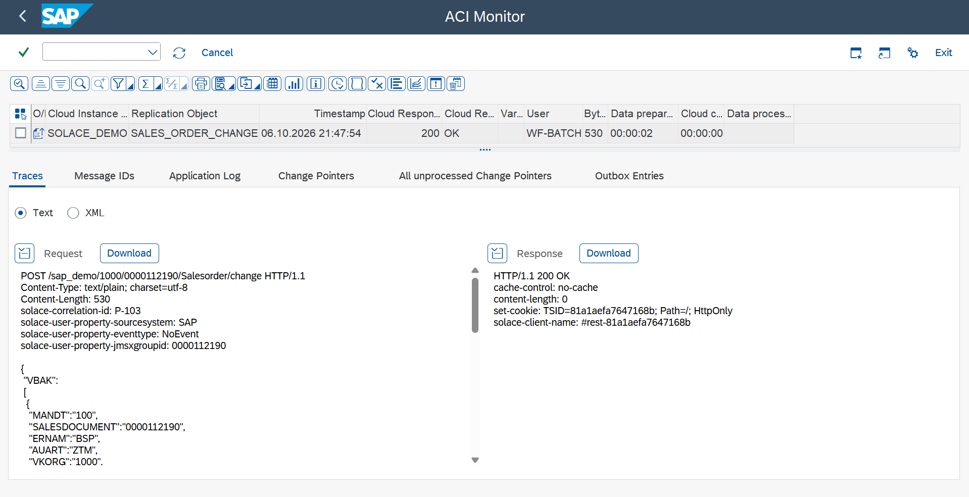Select the XML radio button

pyautogui.click(x=73, y=213)
